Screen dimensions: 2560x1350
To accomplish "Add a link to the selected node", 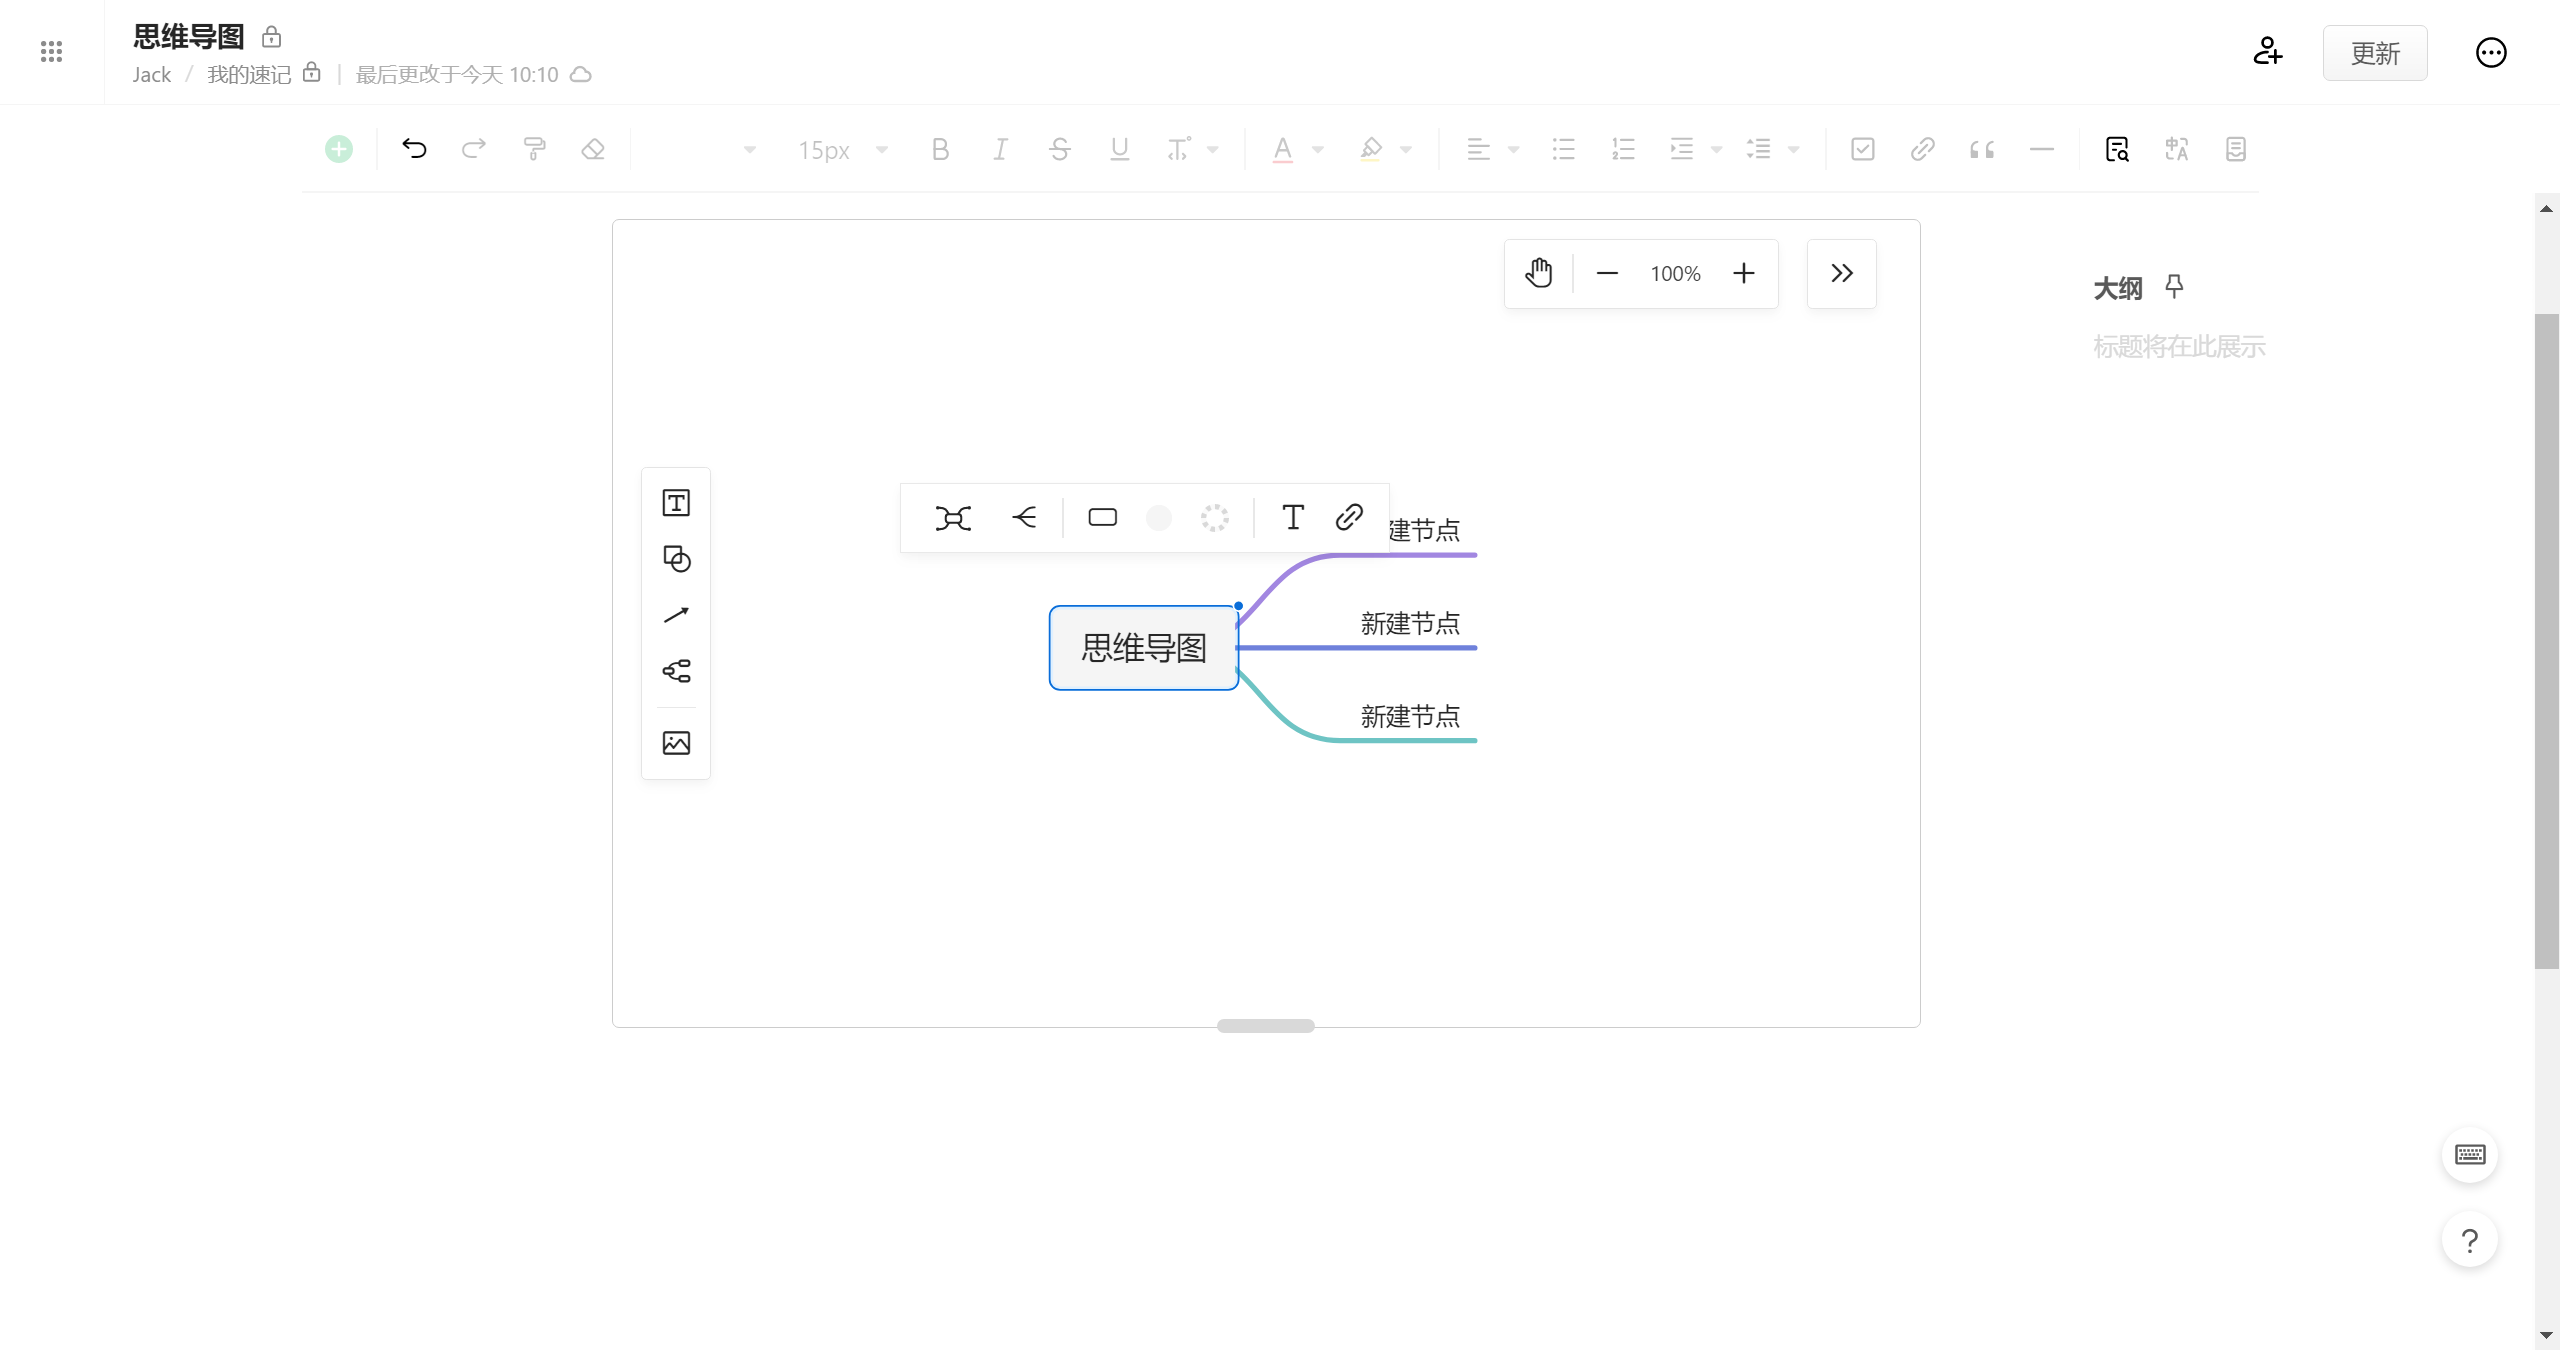I will [x=1349, y=518].
